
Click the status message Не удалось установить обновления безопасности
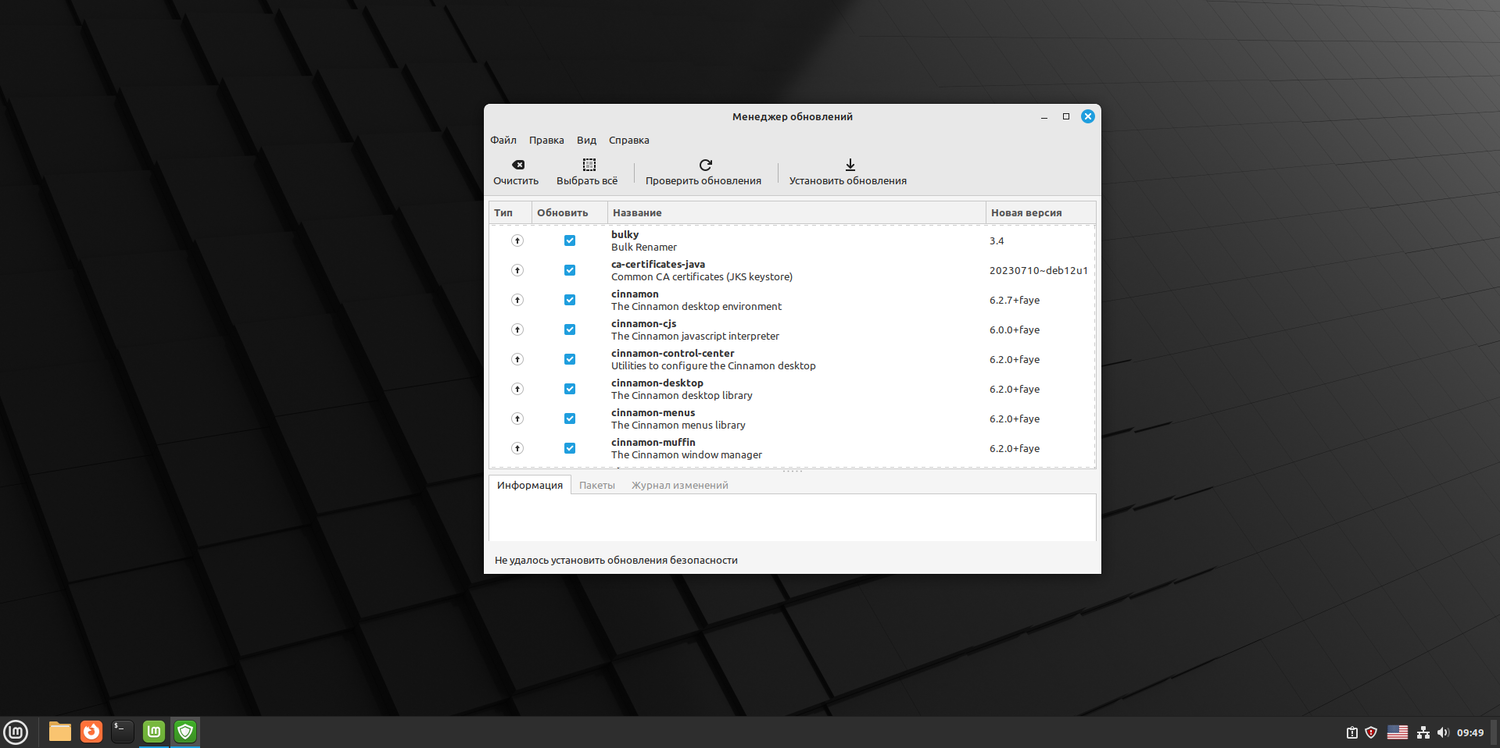[x=616, y=560]
